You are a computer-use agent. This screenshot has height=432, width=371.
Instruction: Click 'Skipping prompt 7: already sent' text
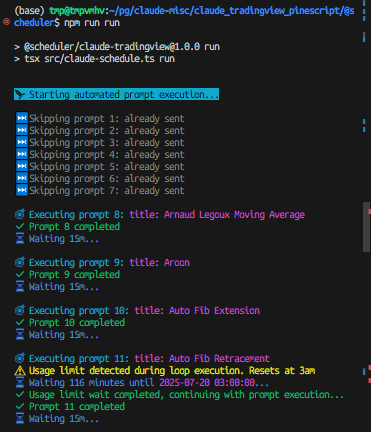(x=107, y=190)
